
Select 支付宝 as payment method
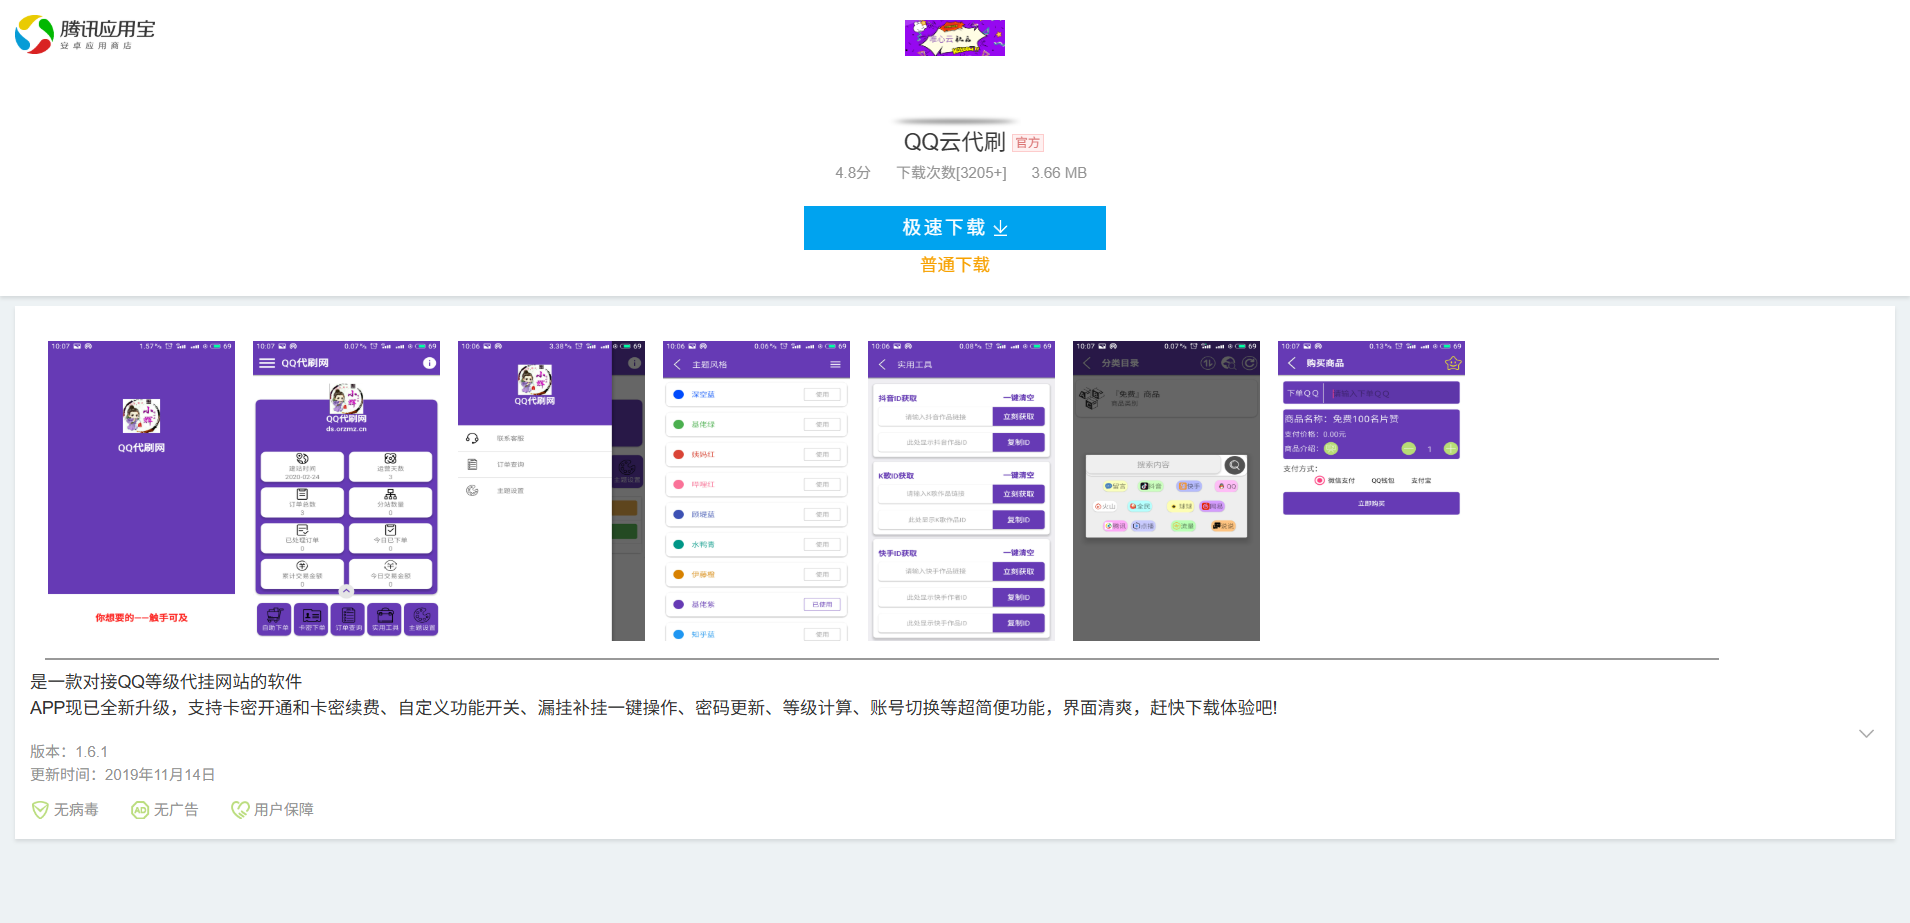pos(1422,480)
